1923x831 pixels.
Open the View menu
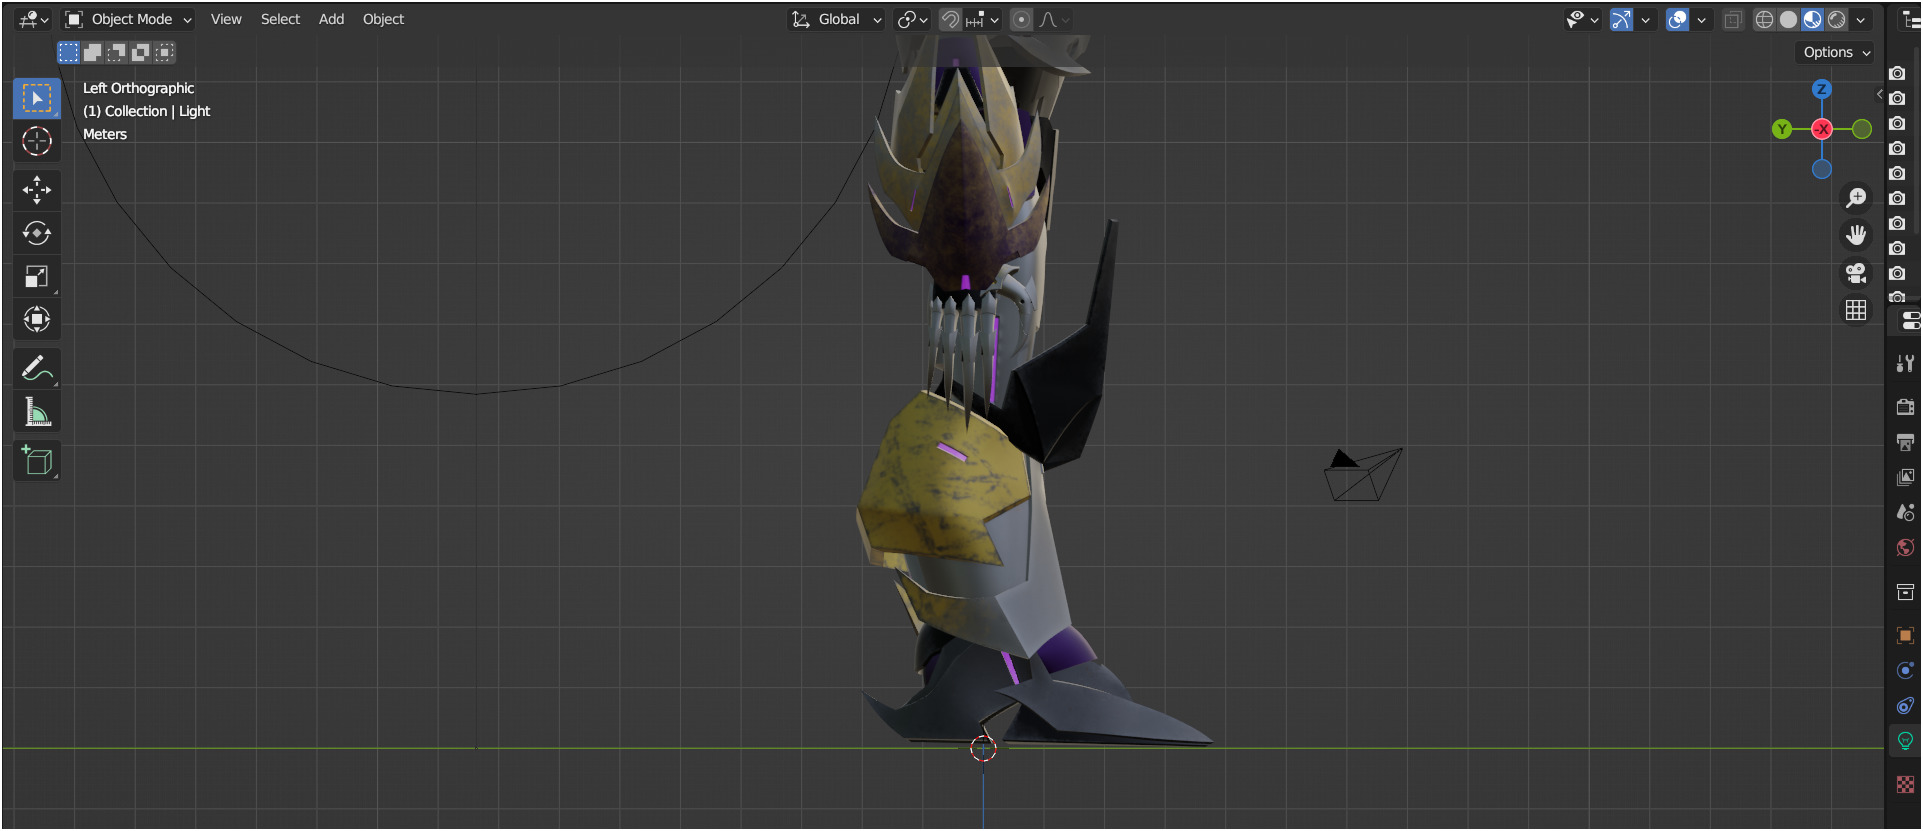click(x=226, y=19)
